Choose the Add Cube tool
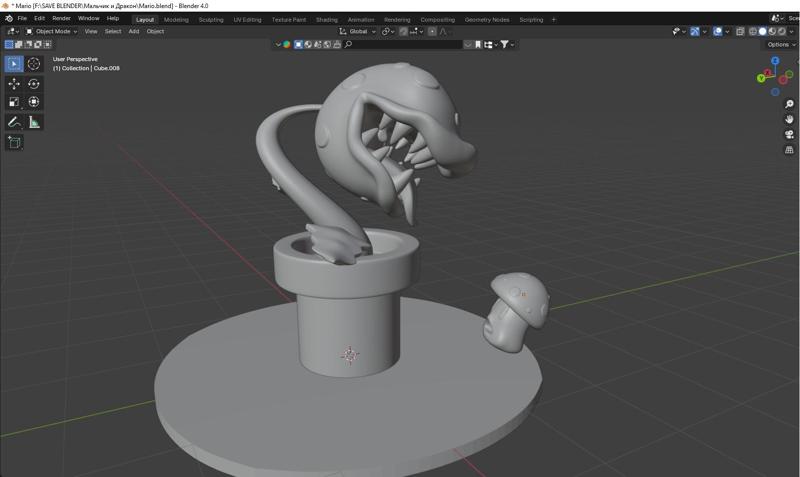Viewport: 800px width, 477px height. [14, 142]
